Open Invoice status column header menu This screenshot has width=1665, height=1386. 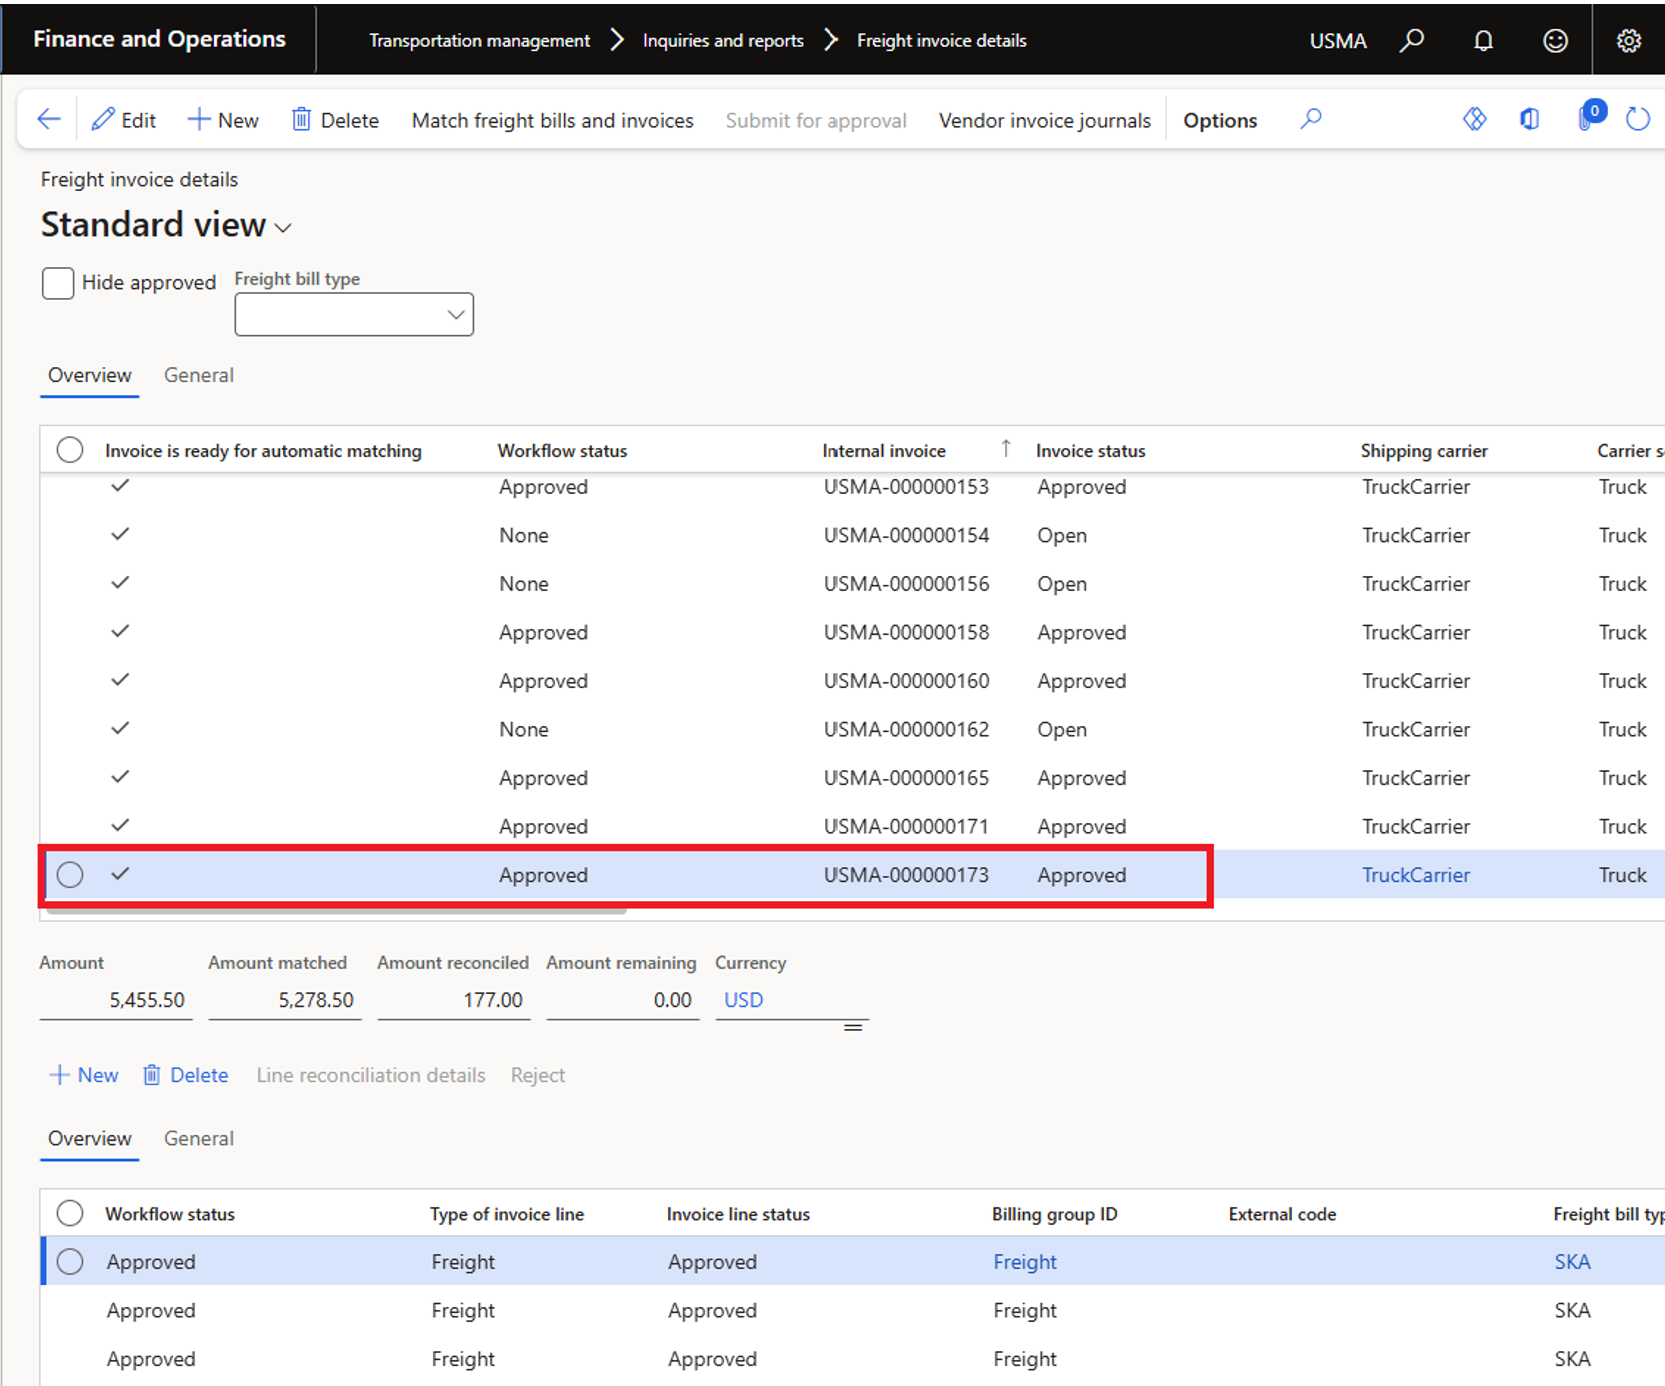pos(1090,451)
